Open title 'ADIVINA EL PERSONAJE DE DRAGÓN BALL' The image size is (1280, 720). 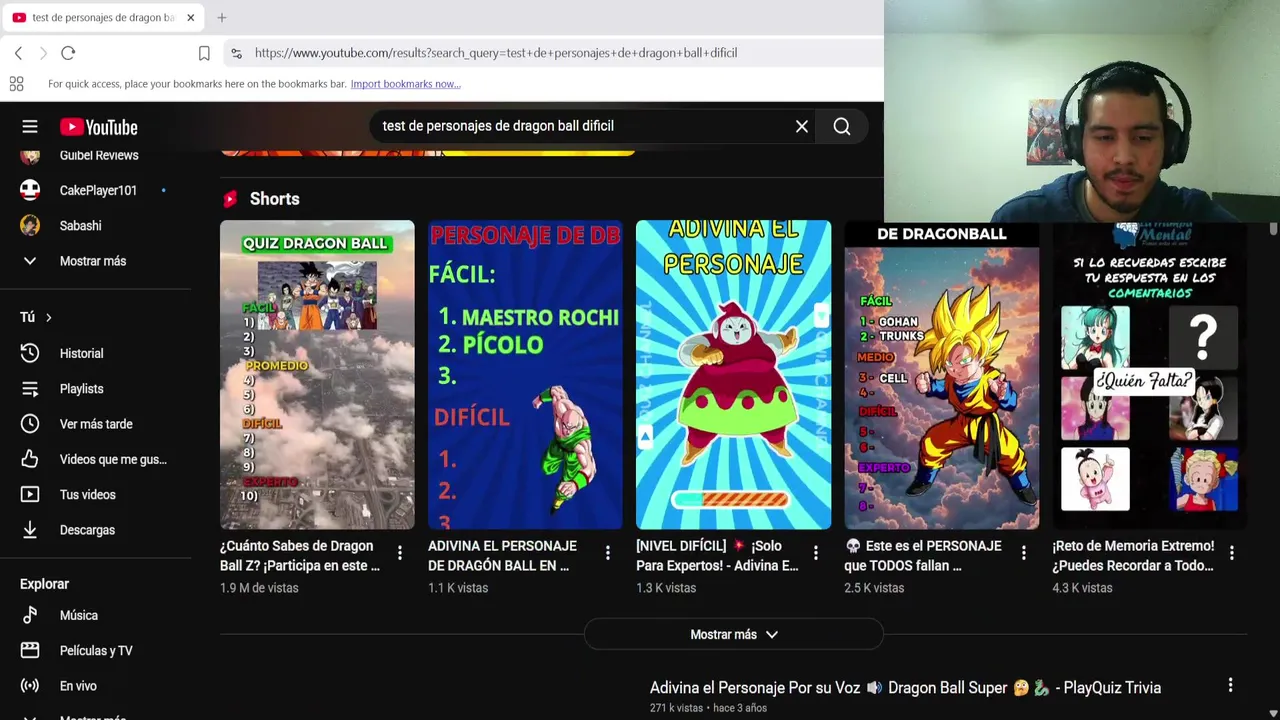point(502,556)
